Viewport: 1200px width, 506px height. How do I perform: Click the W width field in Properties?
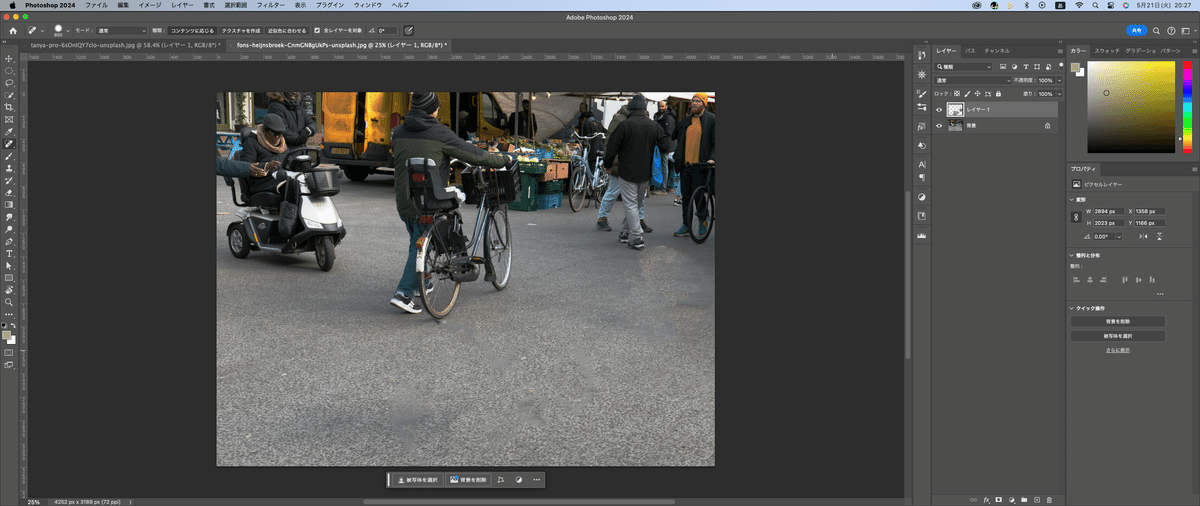(x=1108, y=212)
